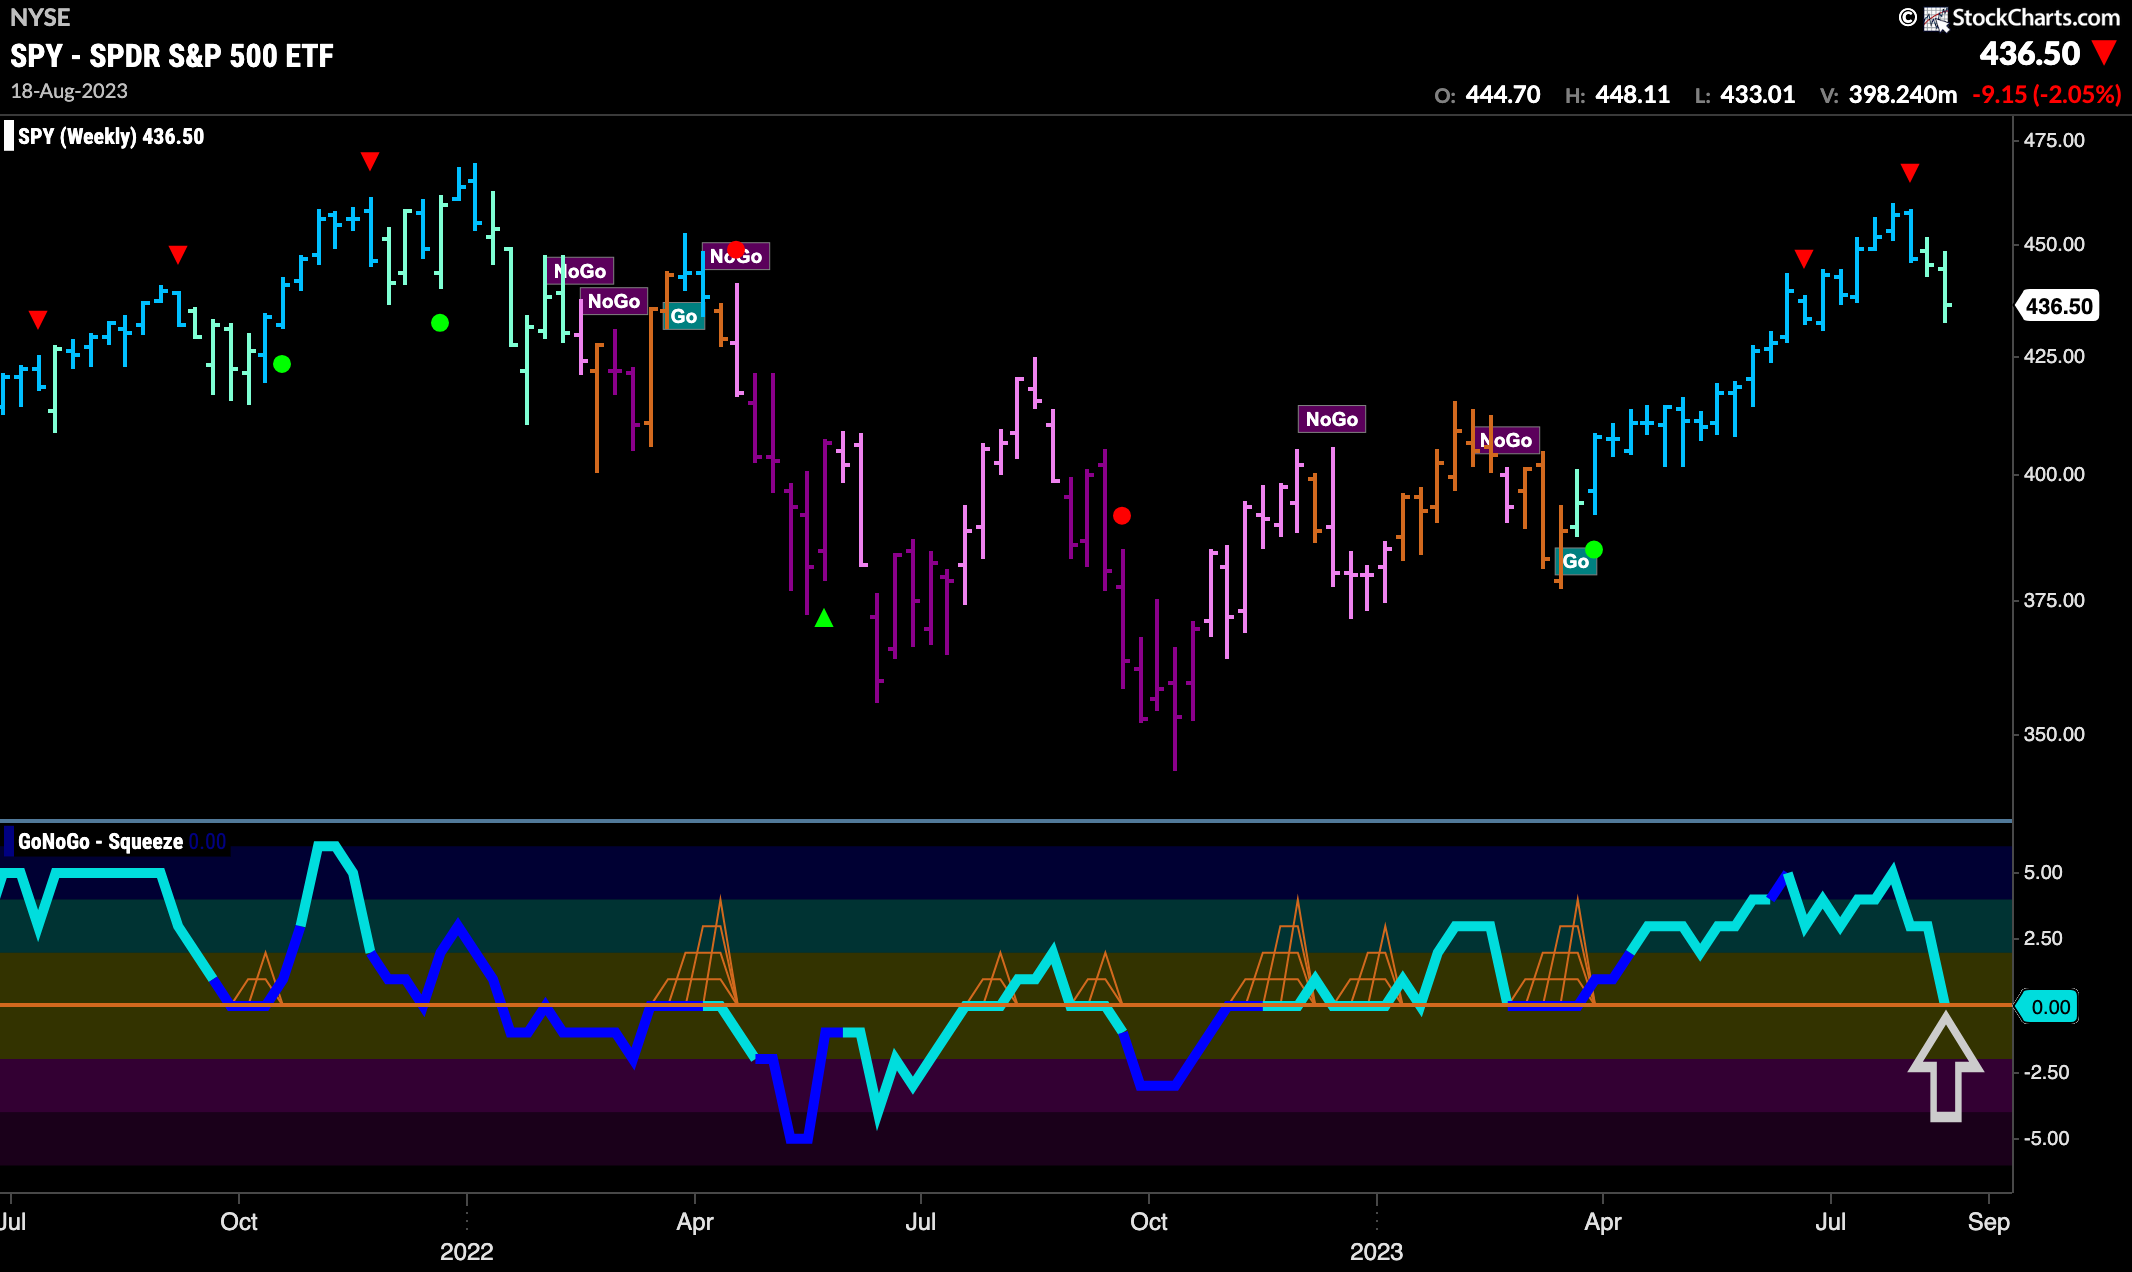Select the change value -9.15 (-2.05%)
The width and height of the screenshot is (2132, 1272).
click(2047, 95)
